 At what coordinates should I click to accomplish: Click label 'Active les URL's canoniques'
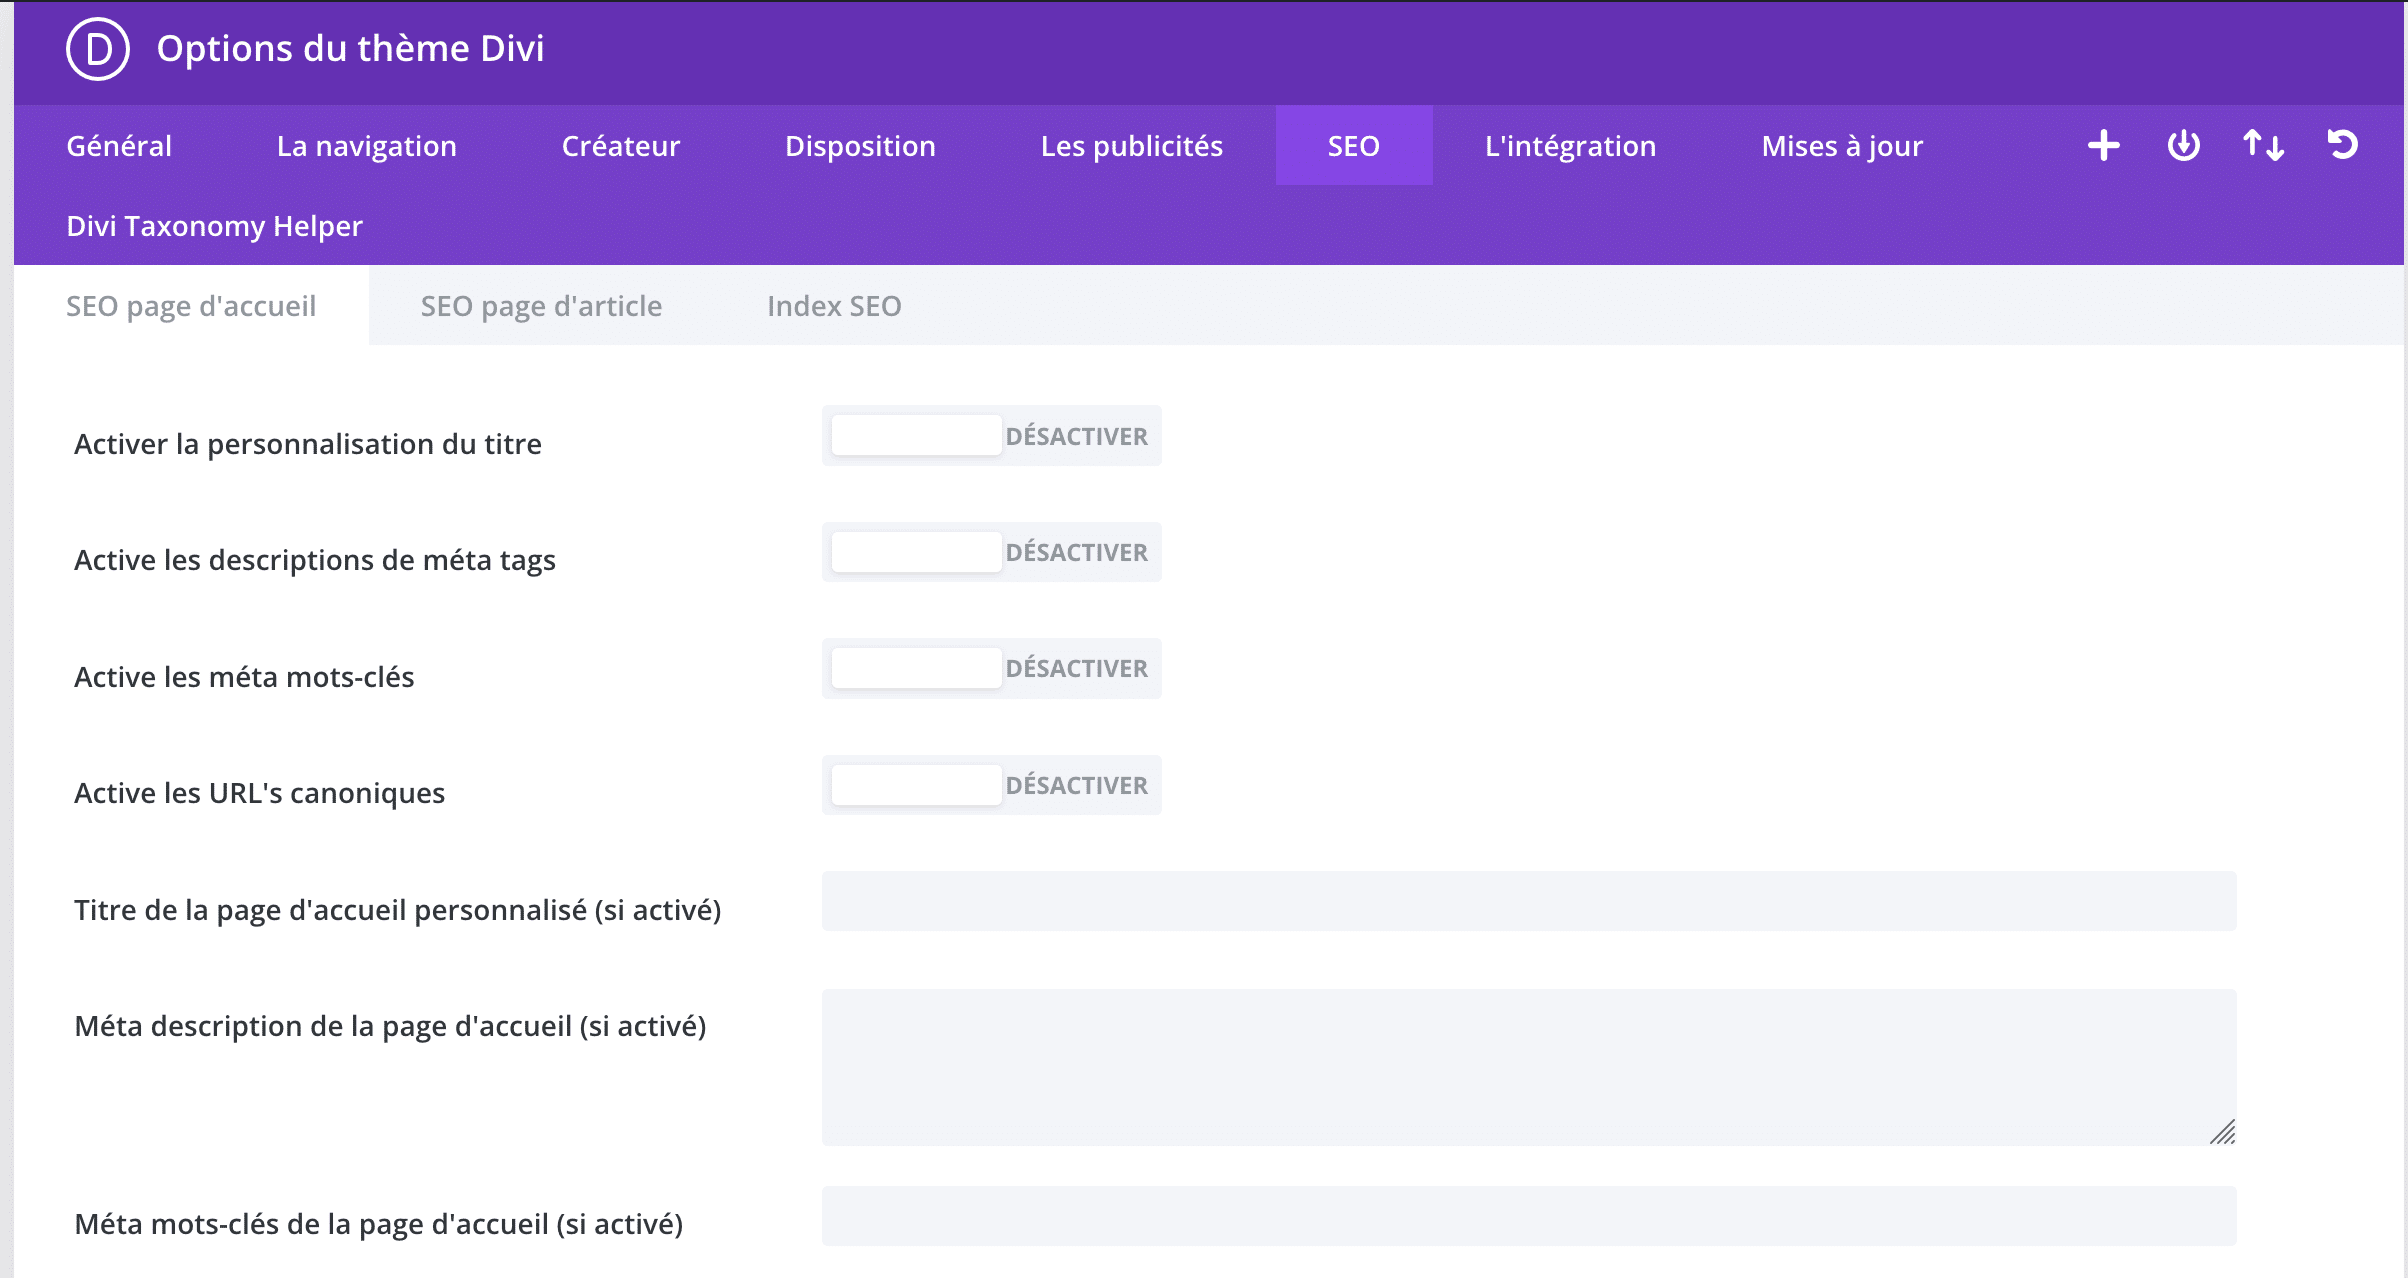point(260,793)
